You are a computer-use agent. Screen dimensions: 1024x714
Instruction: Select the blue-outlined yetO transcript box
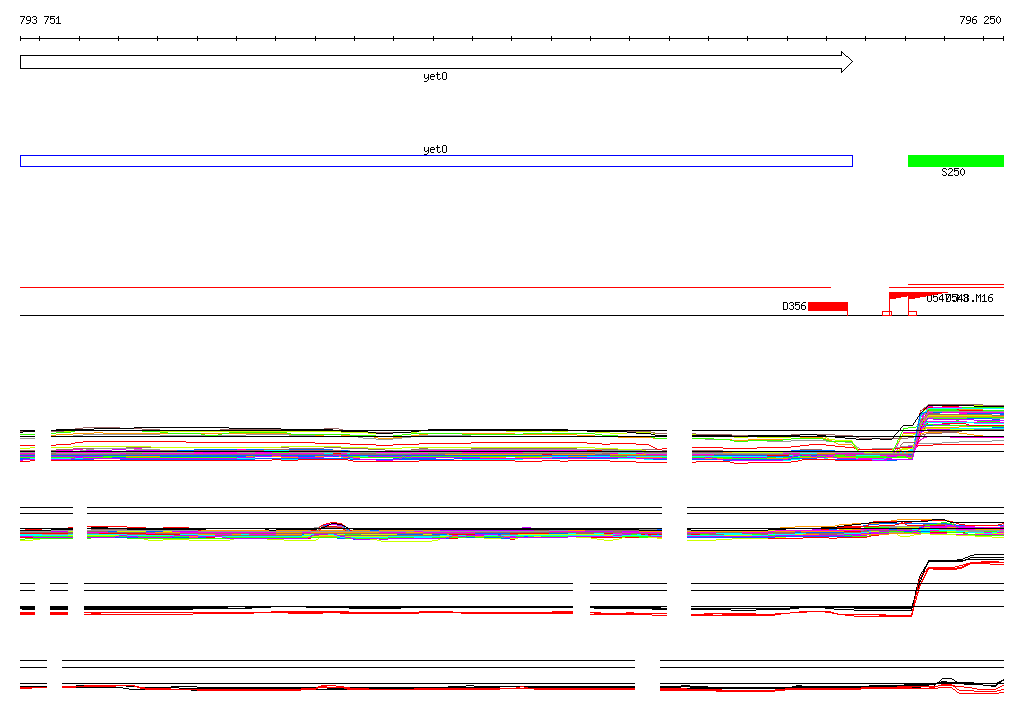(436, 161)
